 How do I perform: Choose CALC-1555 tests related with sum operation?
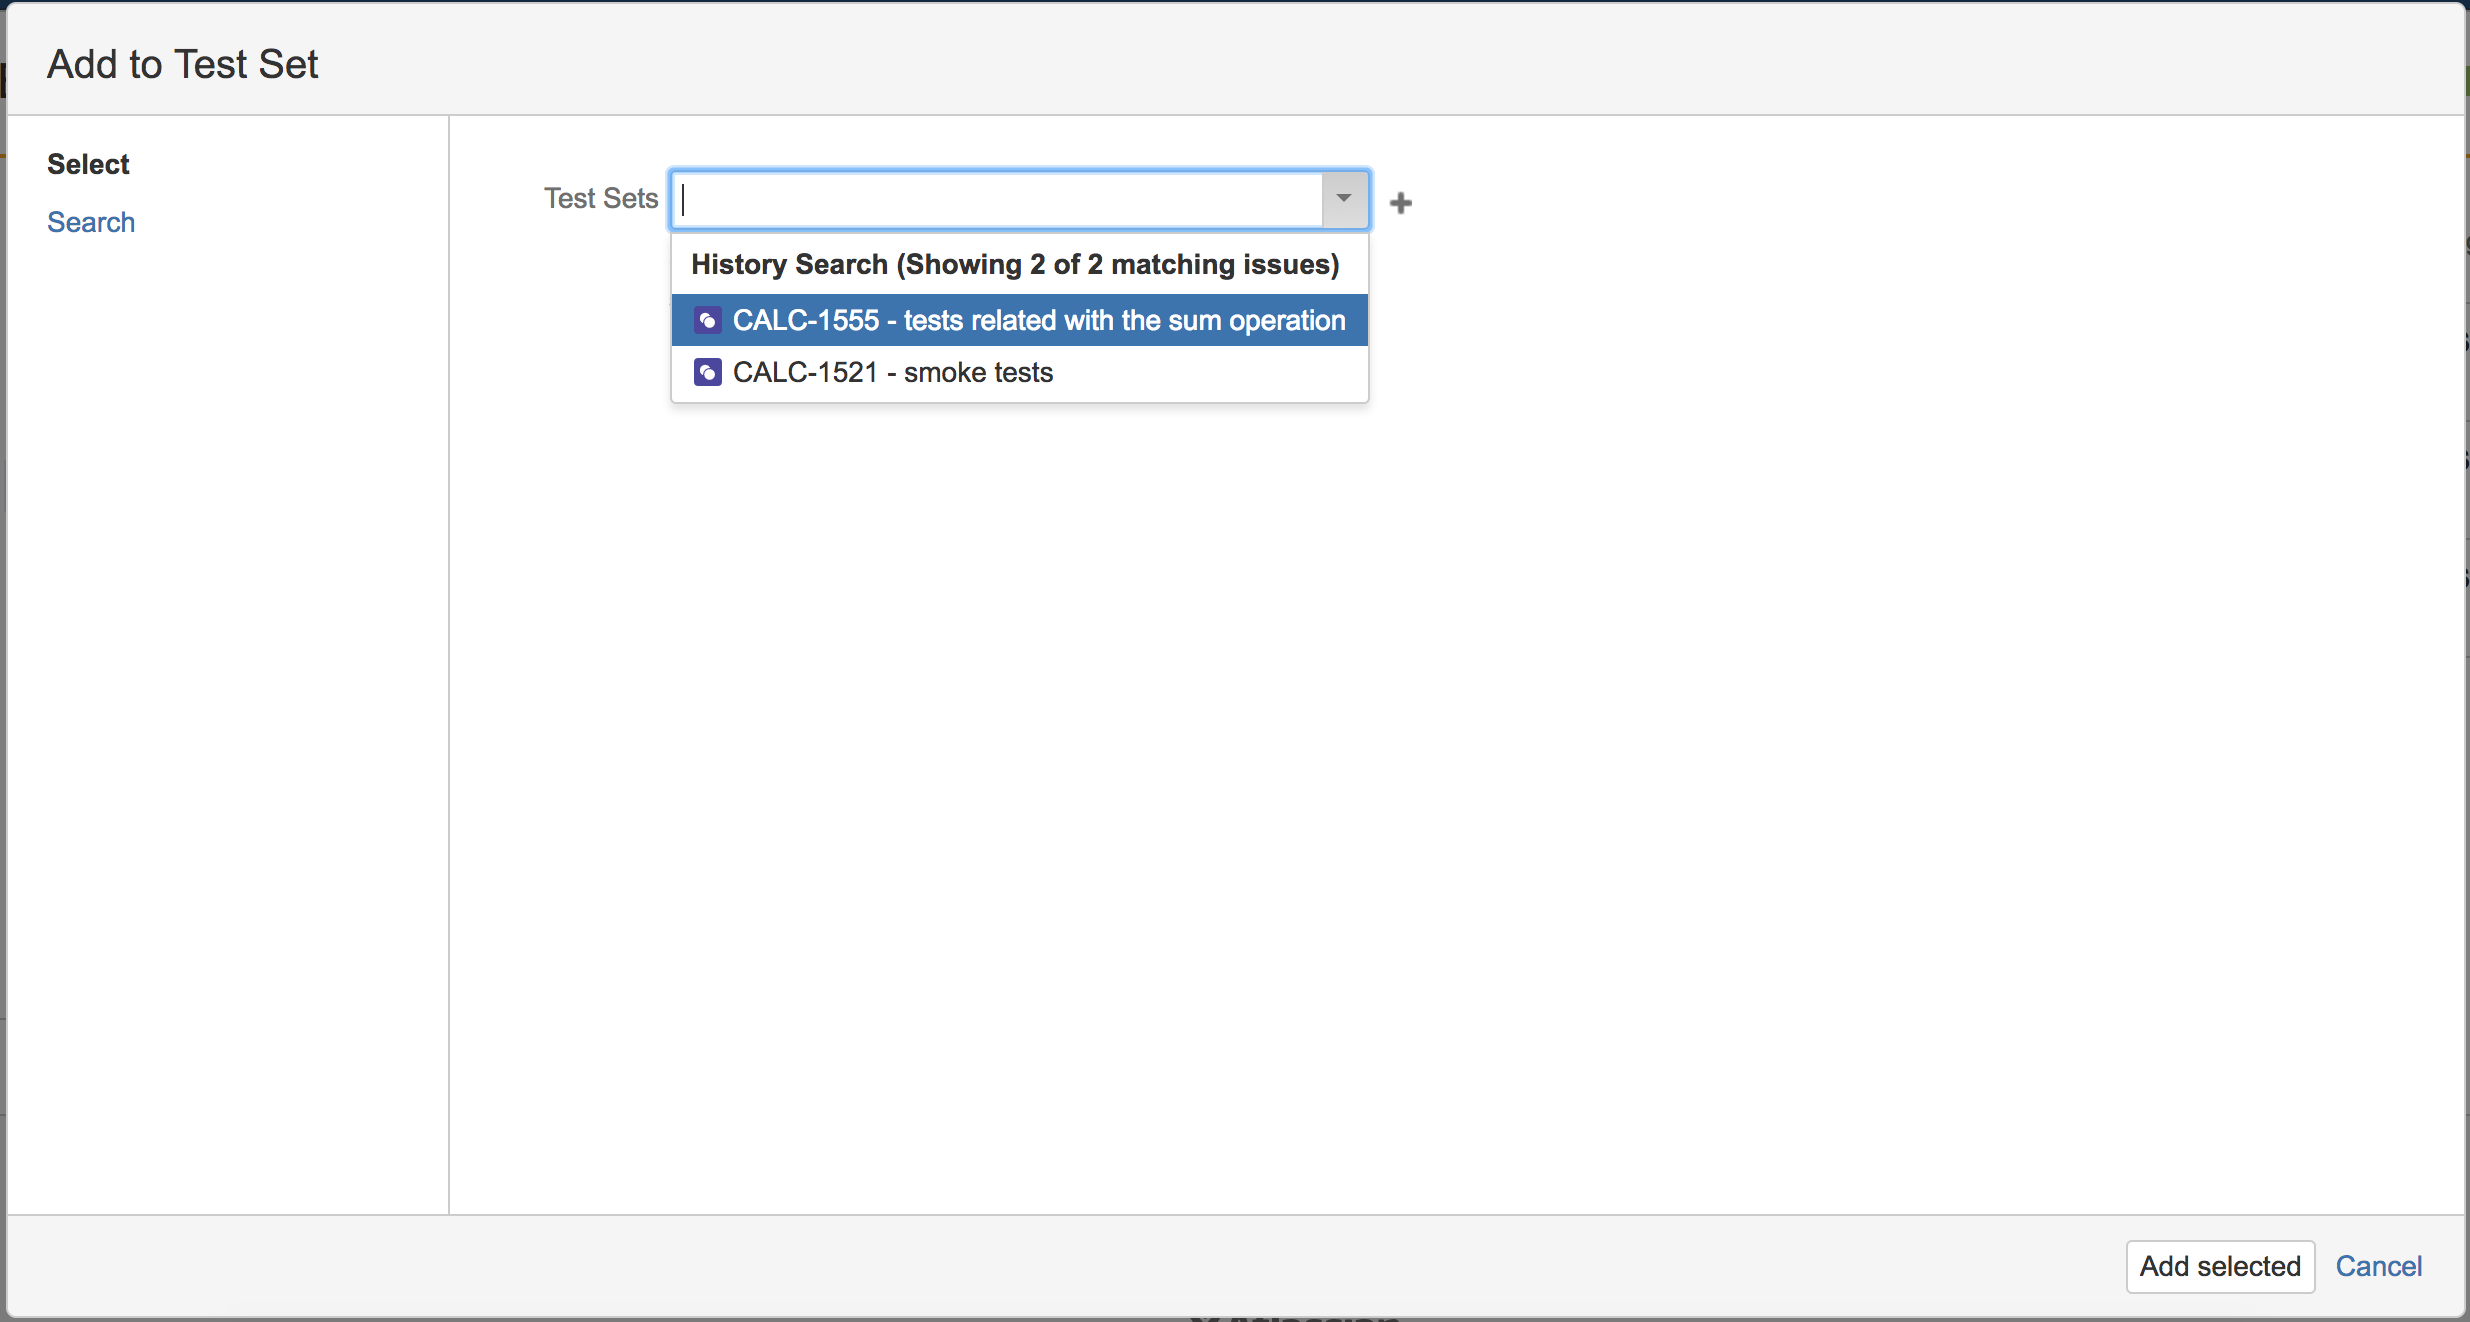[1019, 320]
